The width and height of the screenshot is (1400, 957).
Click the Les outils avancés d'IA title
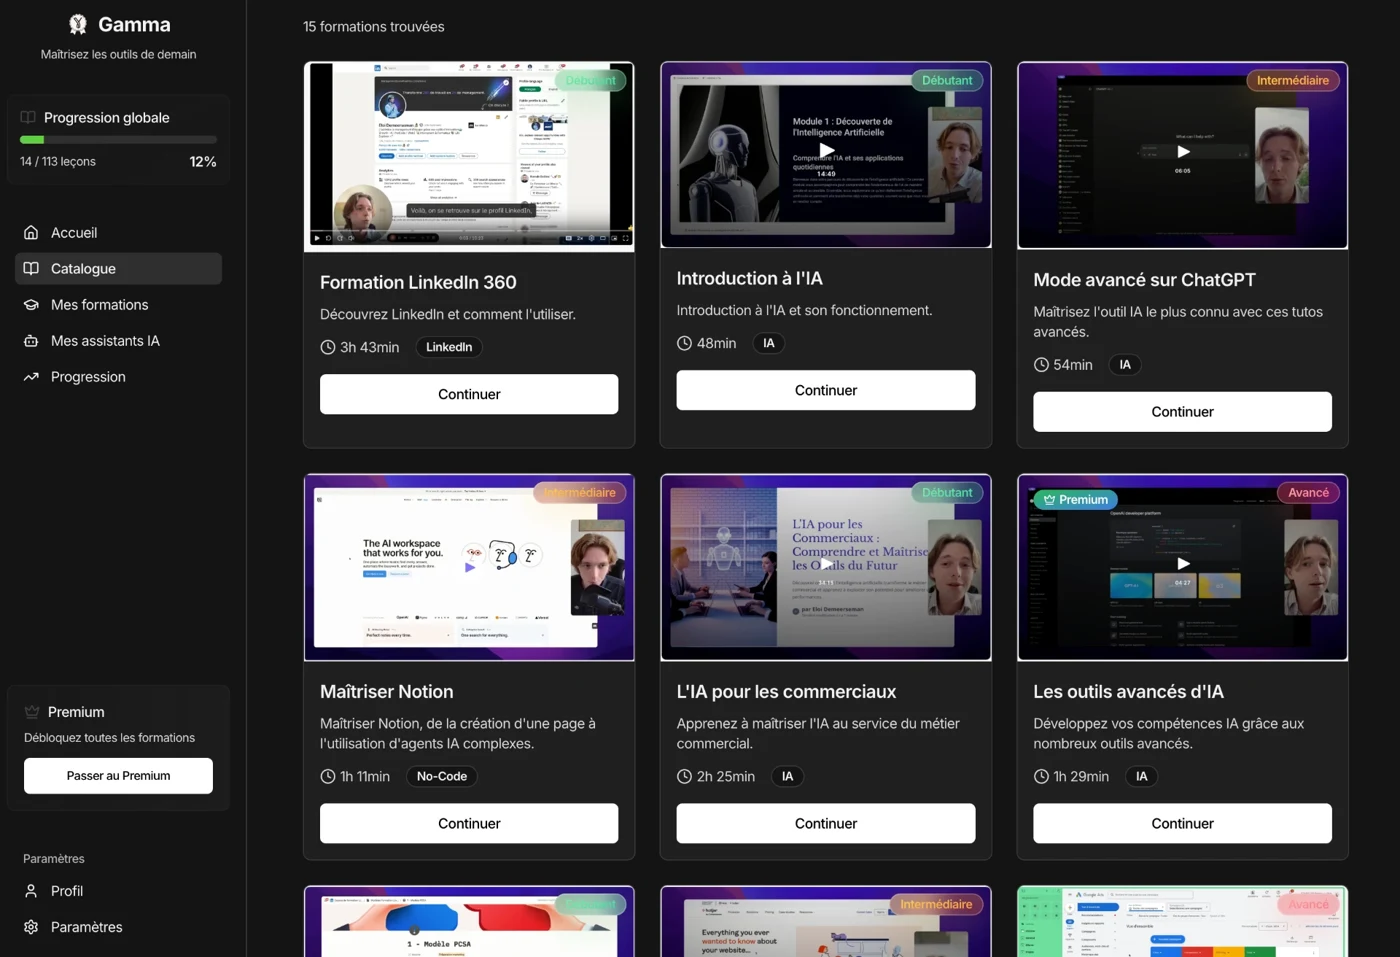click(x=1128, y=691)
